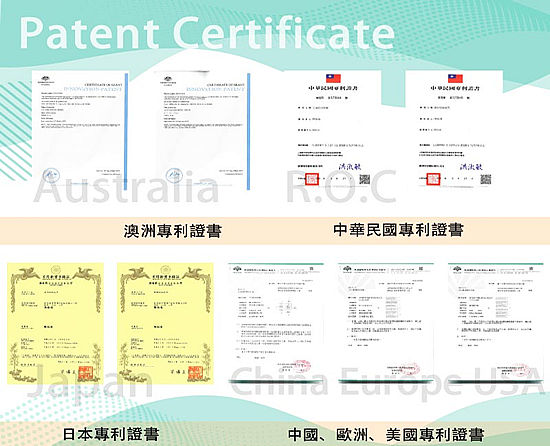550x446 pixels.
Task: Click the QR code on second R.O.C. certificate
Action: [x=486, y=179]
